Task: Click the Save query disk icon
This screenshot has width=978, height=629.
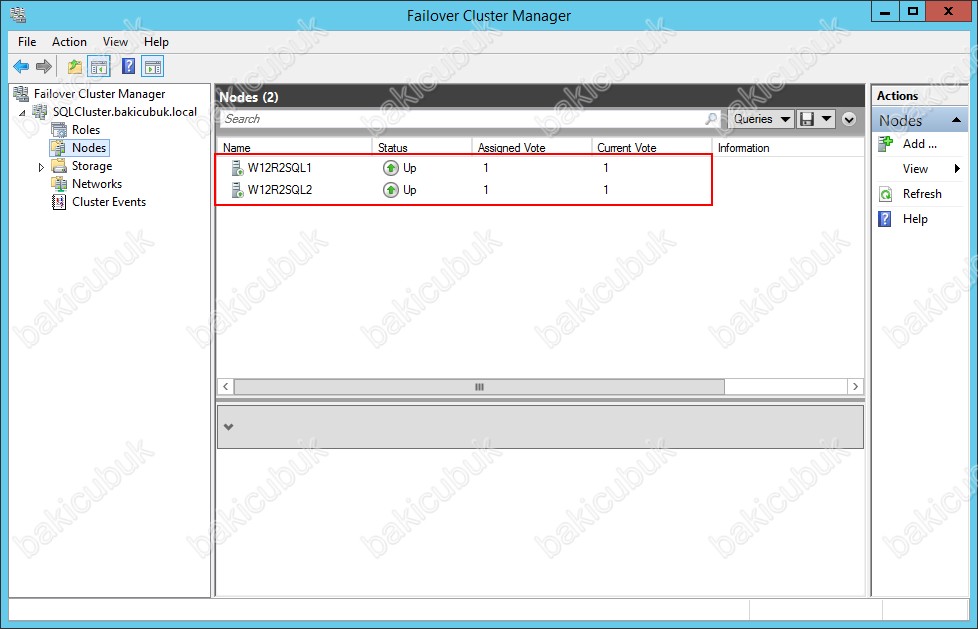Action: tap(806, 119)
